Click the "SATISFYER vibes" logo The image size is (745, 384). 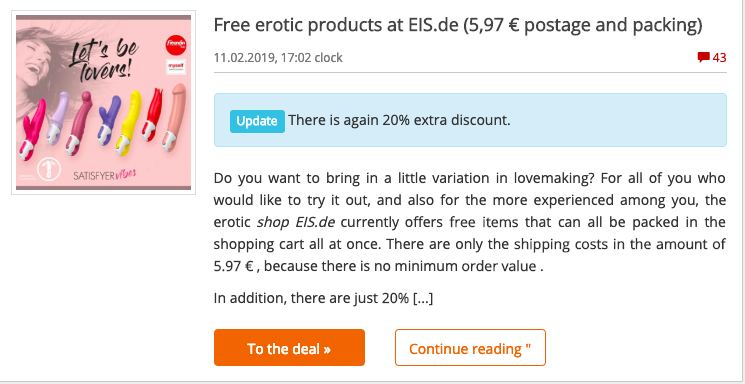105,175
